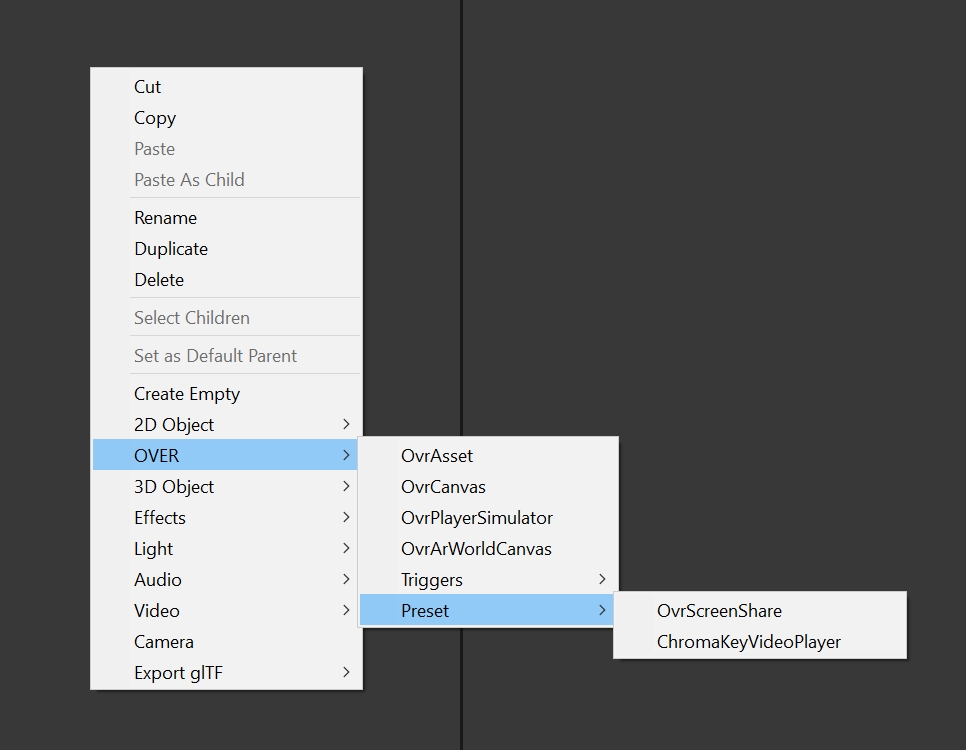Select the Duplicate menu entry
The width and height of the screenshot is (966, 750).
pyautogui.click(x=171, y=249)
